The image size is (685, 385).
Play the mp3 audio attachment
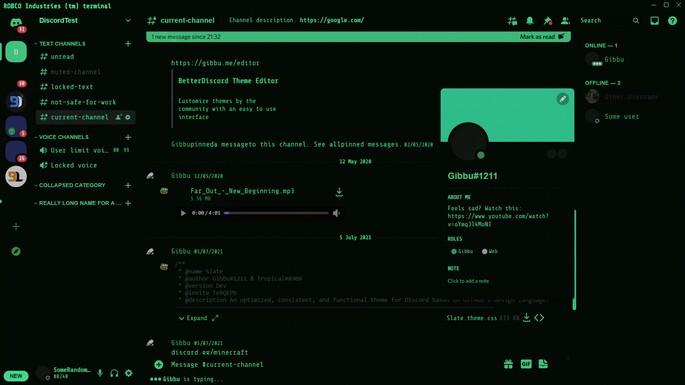[183, 213]
